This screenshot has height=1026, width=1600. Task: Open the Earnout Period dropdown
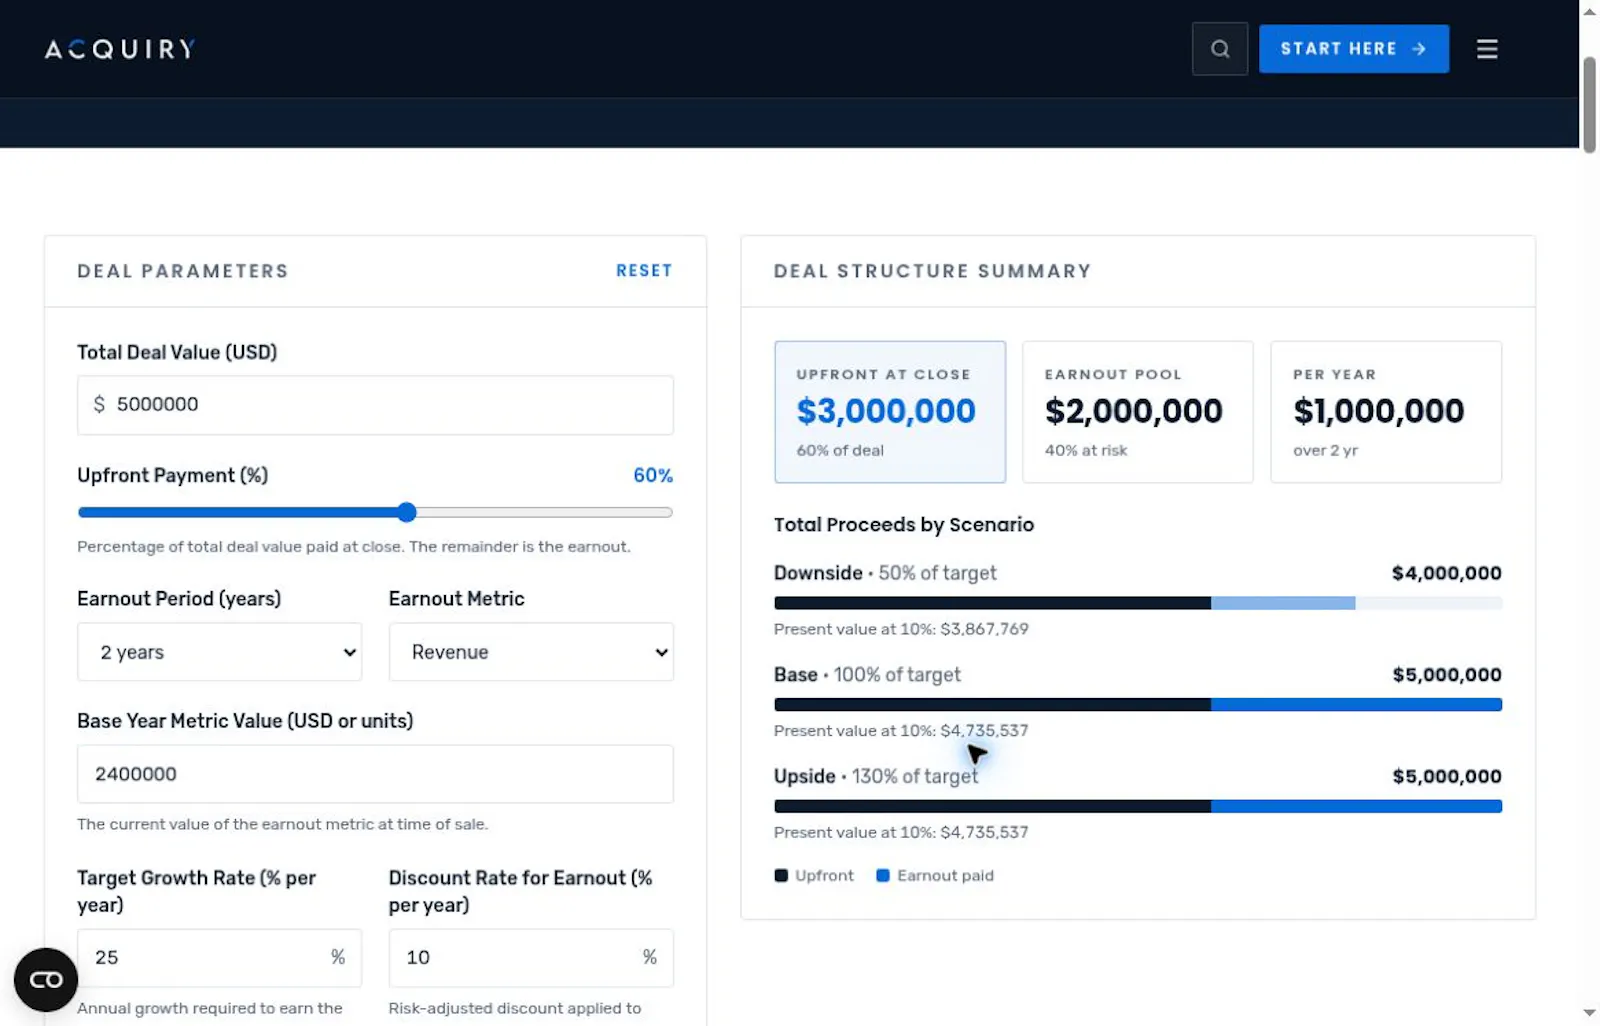(x=219, y=652)
